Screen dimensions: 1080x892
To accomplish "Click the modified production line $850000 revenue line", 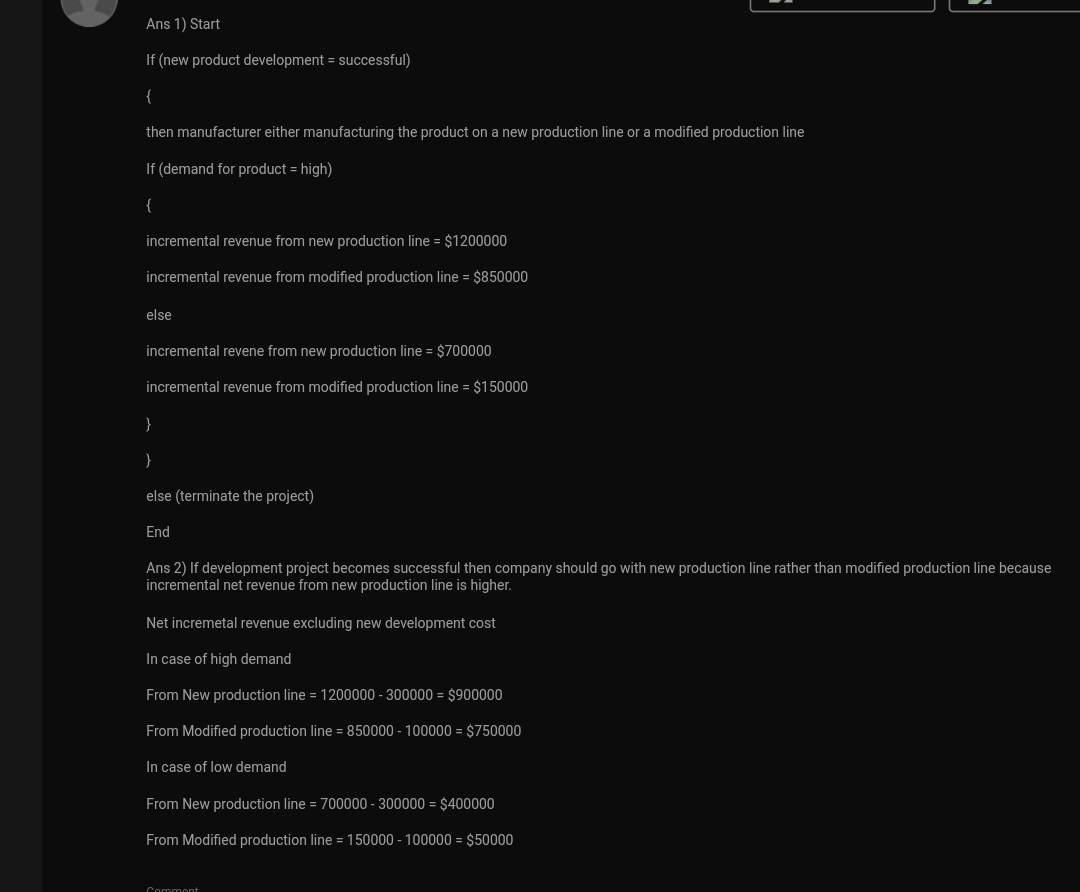I will 337,277.
